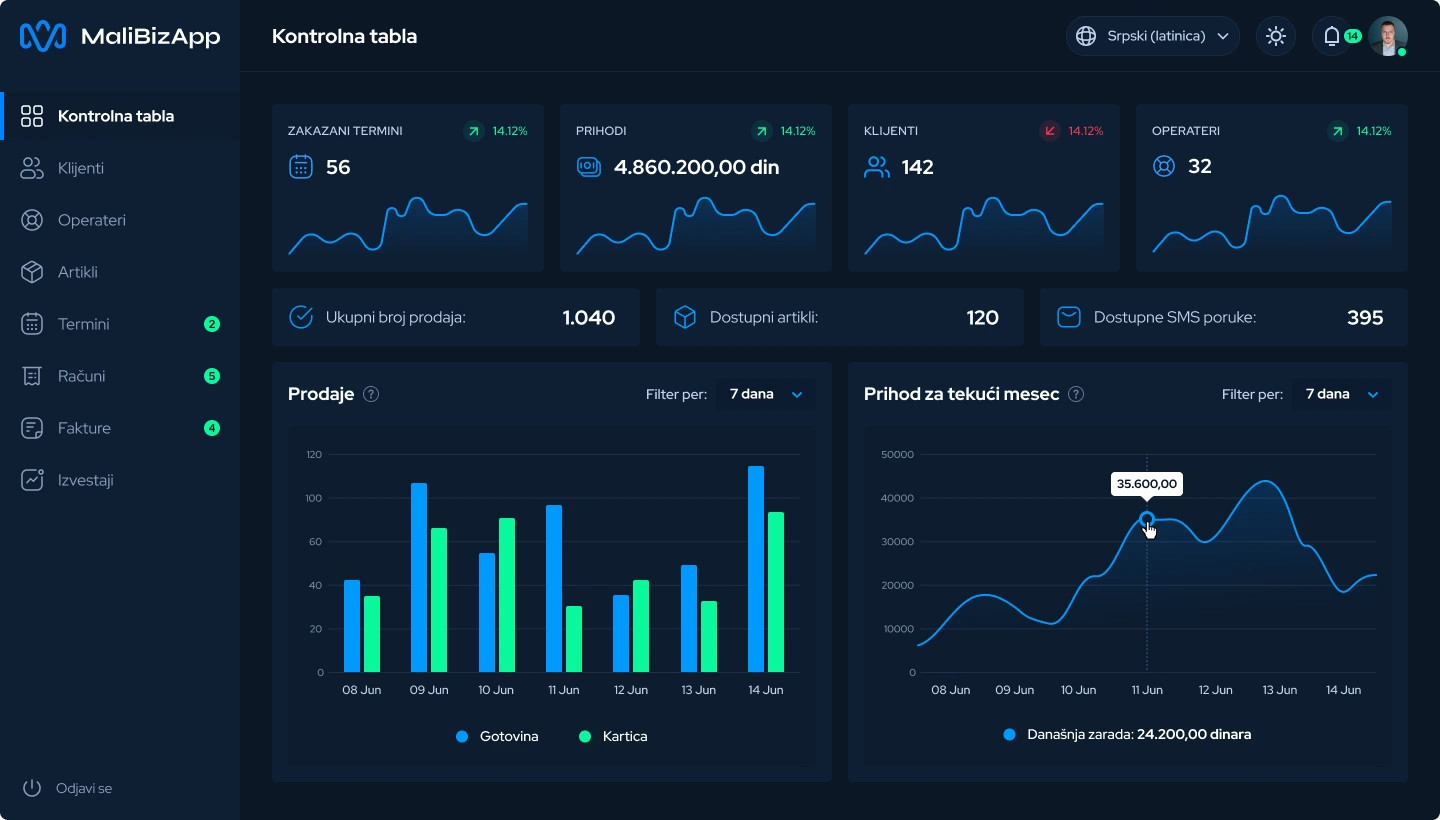Screen dimensions: 1440x820
Task: Open the user profile avatar
Action: click(x=1387, y=36)
